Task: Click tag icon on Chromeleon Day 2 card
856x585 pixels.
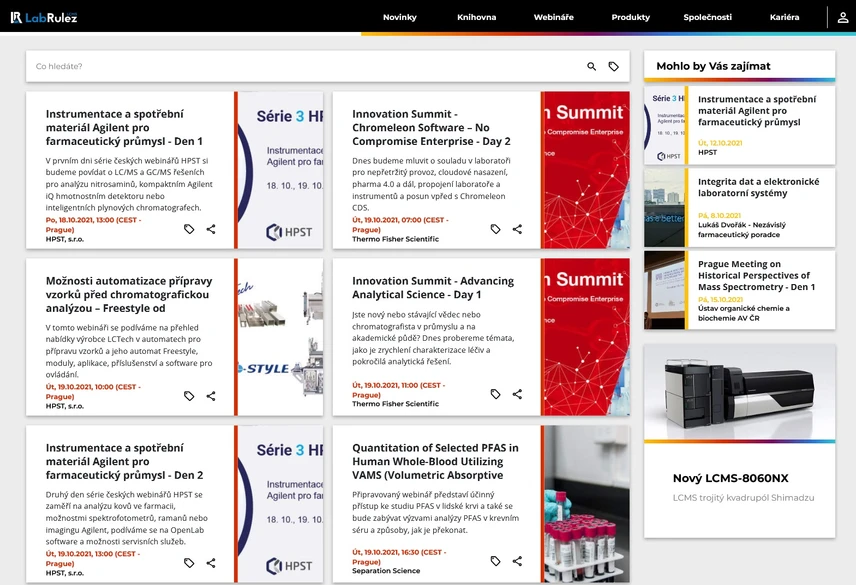Action: click(x=495, y=229)
